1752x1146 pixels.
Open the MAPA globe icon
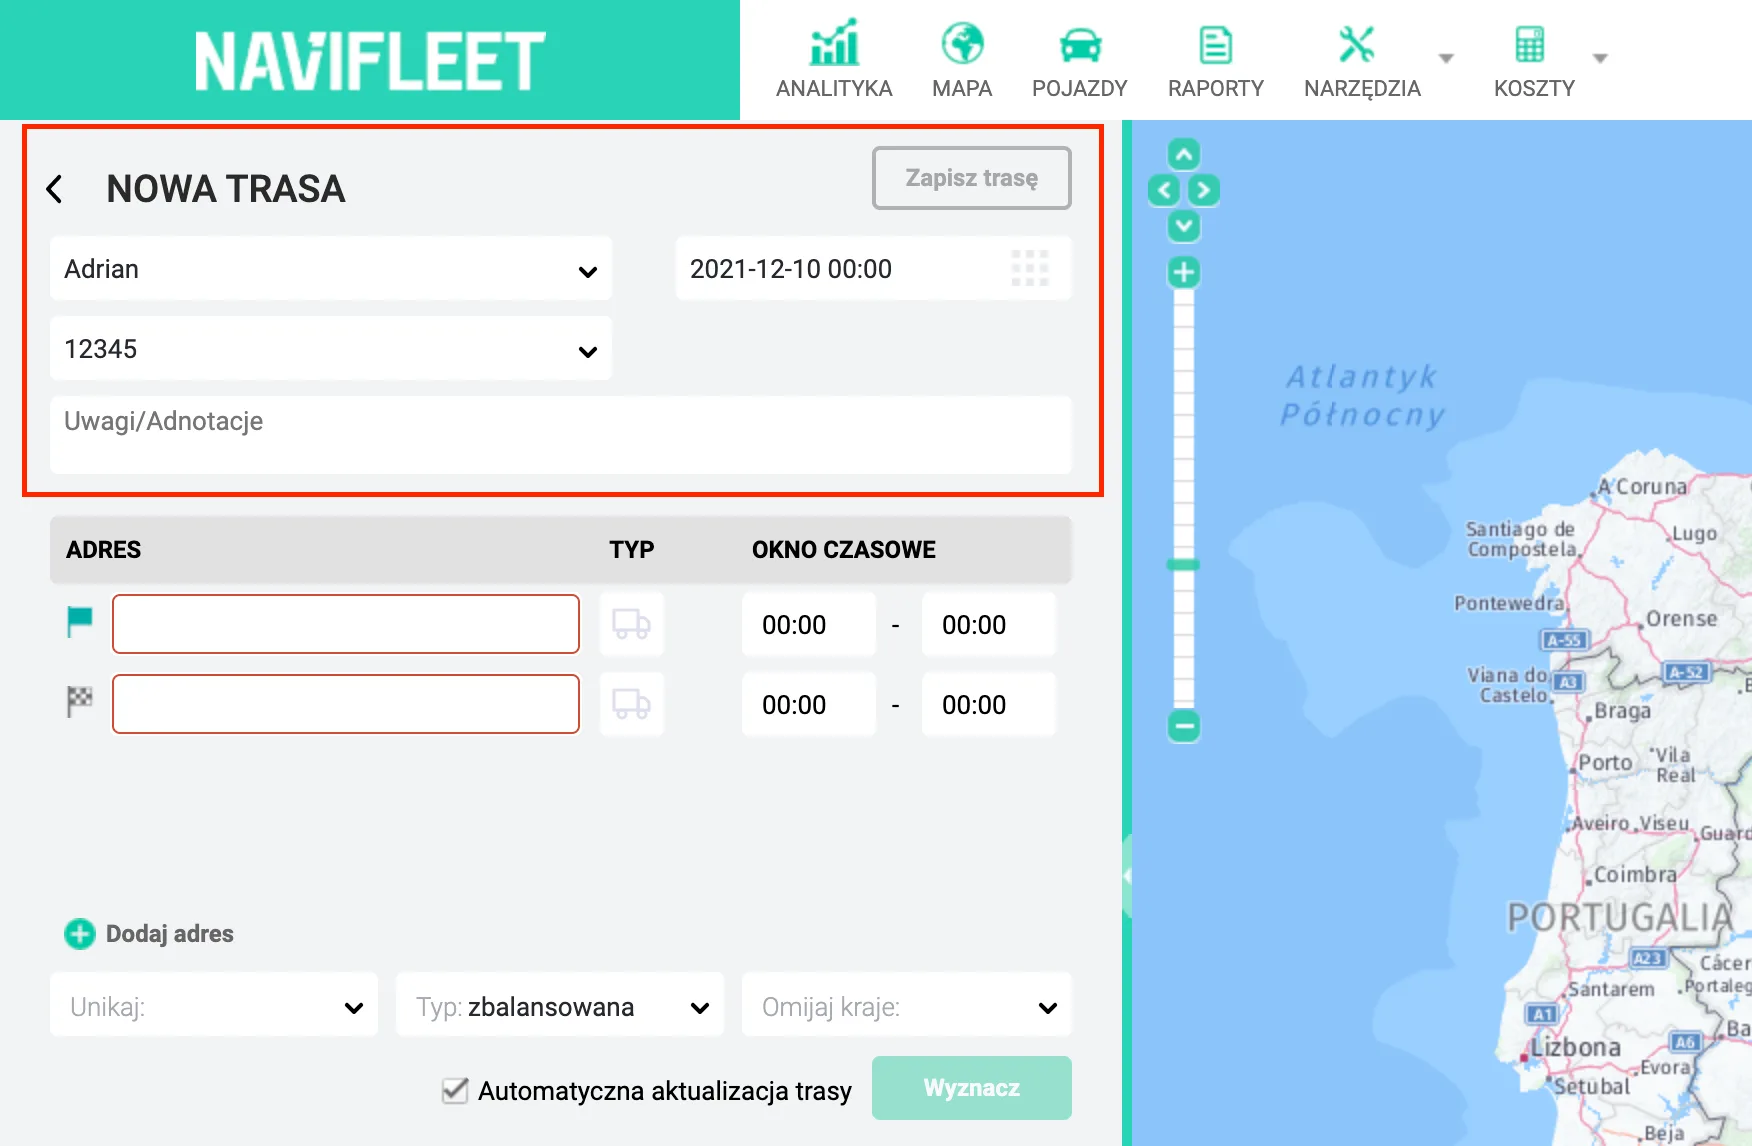tap(962, 43)
